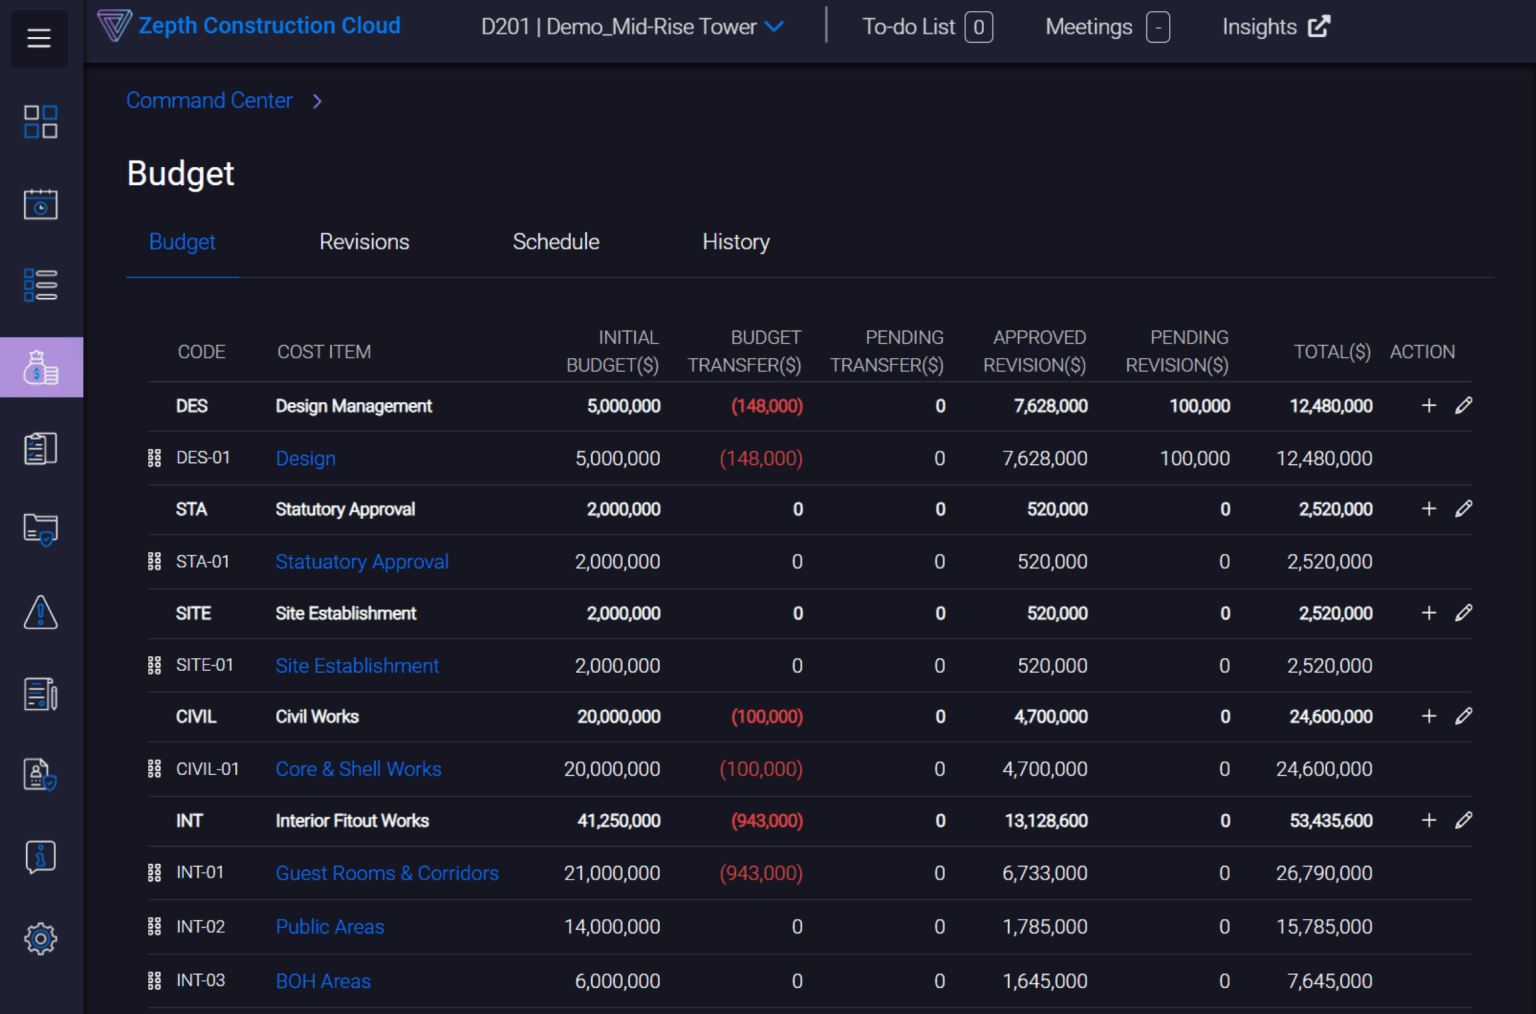Viewport: 1536px width, 1014px height.
Task: Open the BOH Areas cost item
Action: [323, 981]
